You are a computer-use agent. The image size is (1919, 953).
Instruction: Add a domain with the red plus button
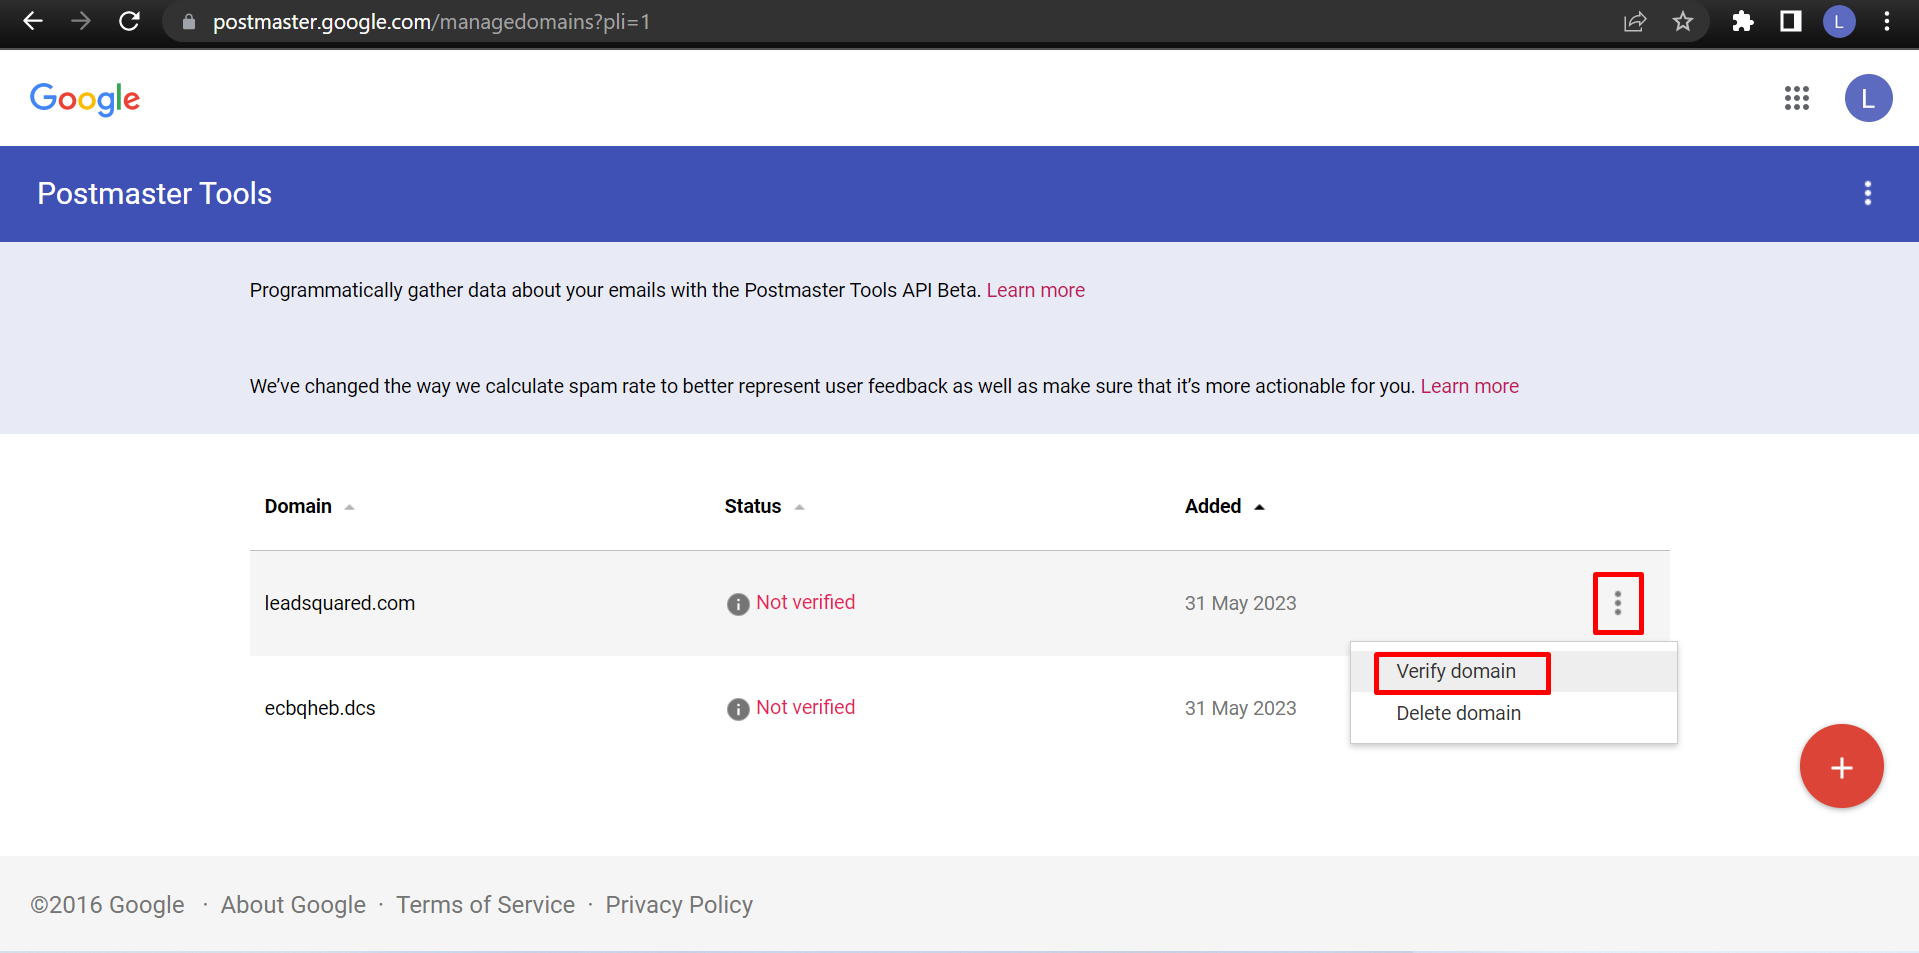pos(1841,766)
